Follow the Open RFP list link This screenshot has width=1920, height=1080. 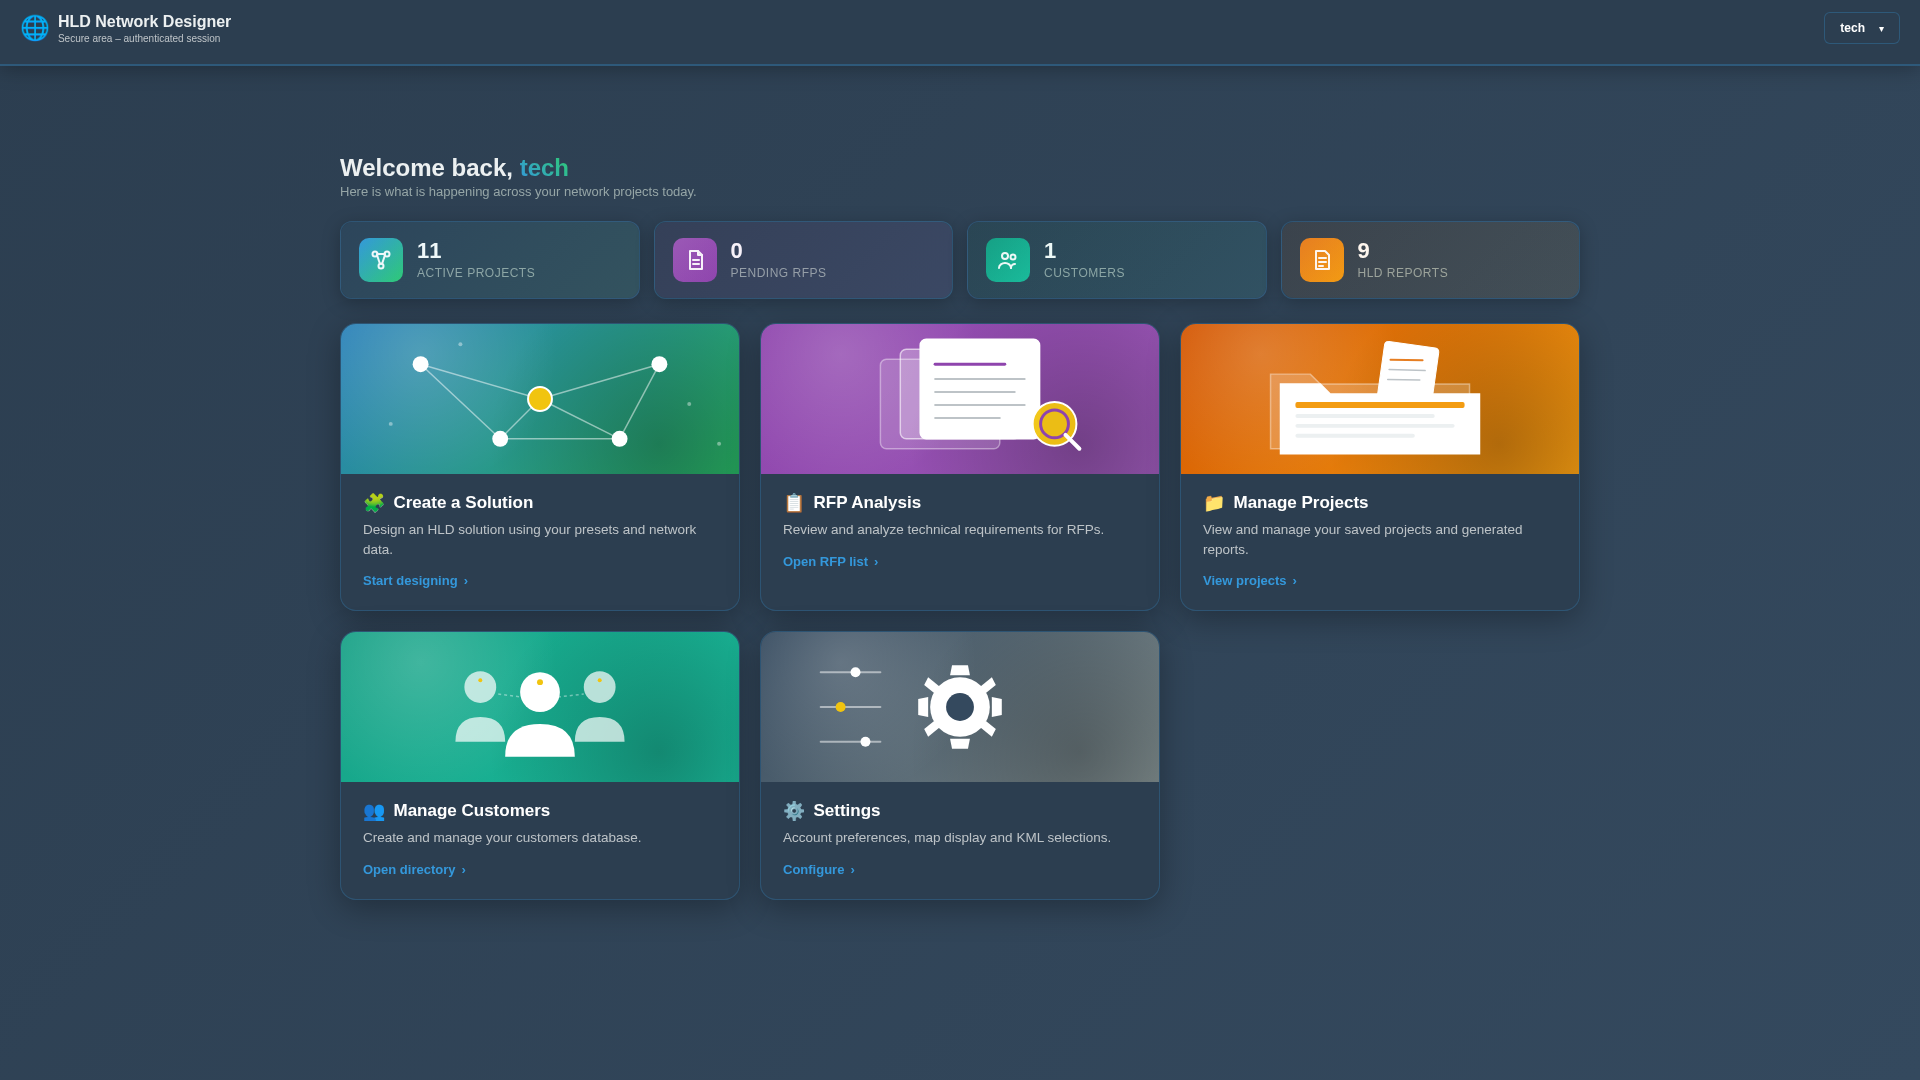(830, 562)
